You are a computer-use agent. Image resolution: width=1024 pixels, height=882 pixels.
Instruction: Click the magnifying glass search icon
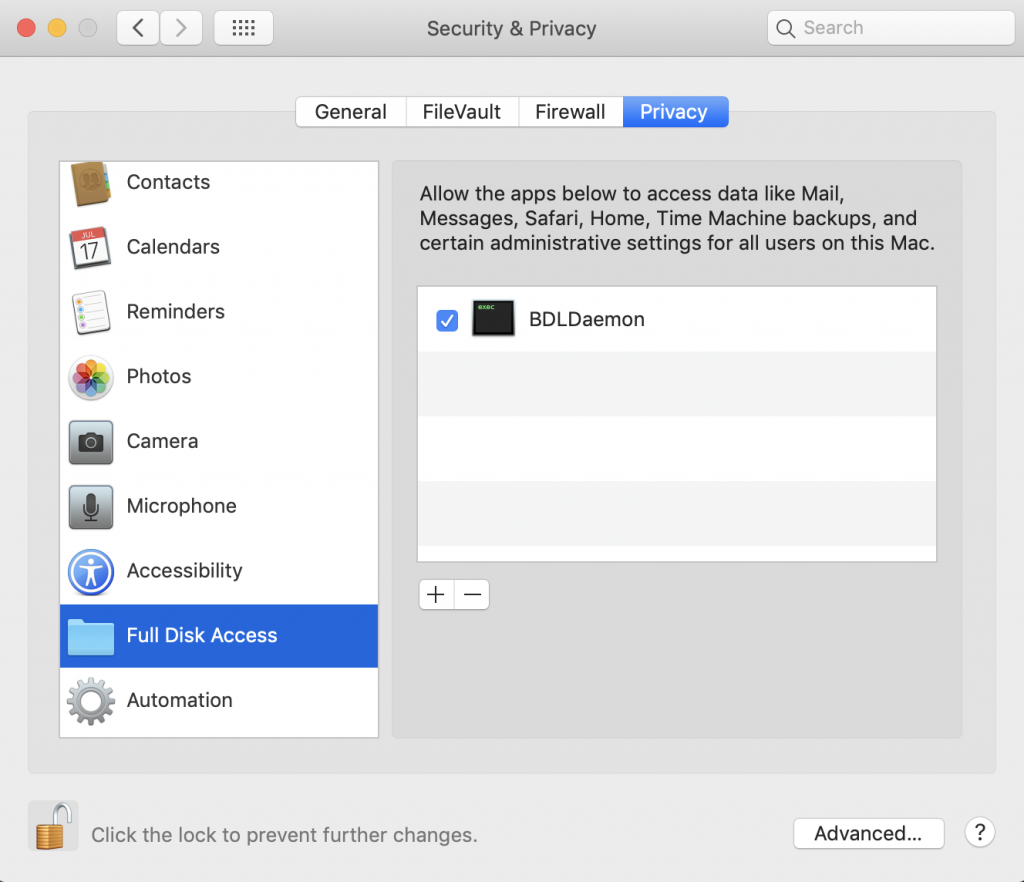coord(786,29)
